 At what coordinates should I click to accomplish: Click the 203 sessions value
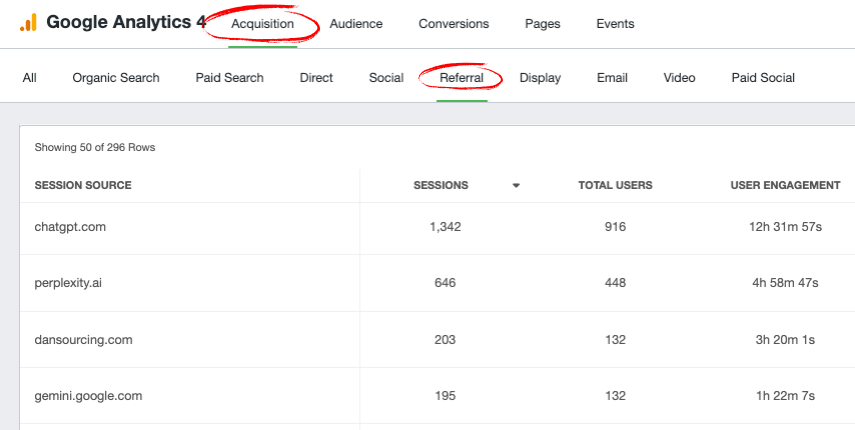click(445, 340)
